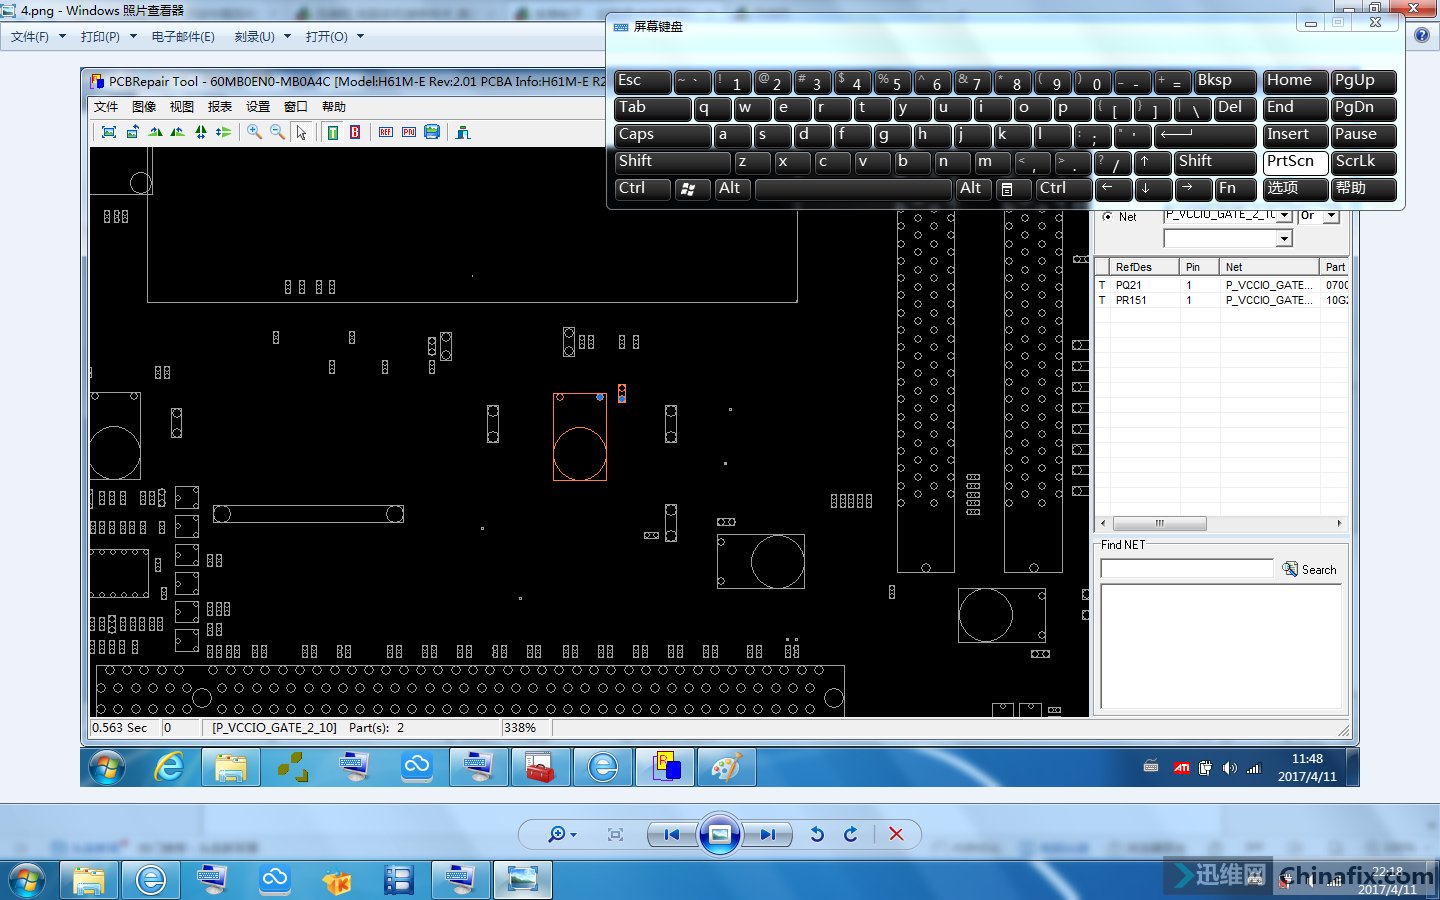Toggle left Alt key on on-screen keyboard
The width and height of the screenshot is (1440, 900).
pos(733,189)
